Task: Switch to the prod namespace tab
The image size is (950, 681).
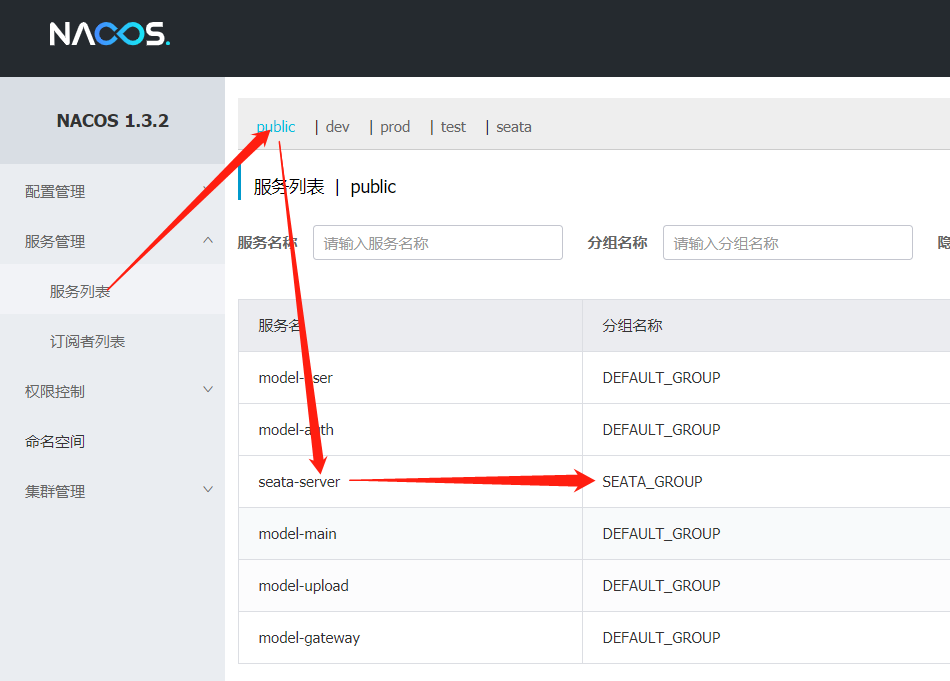Action: 395,127
